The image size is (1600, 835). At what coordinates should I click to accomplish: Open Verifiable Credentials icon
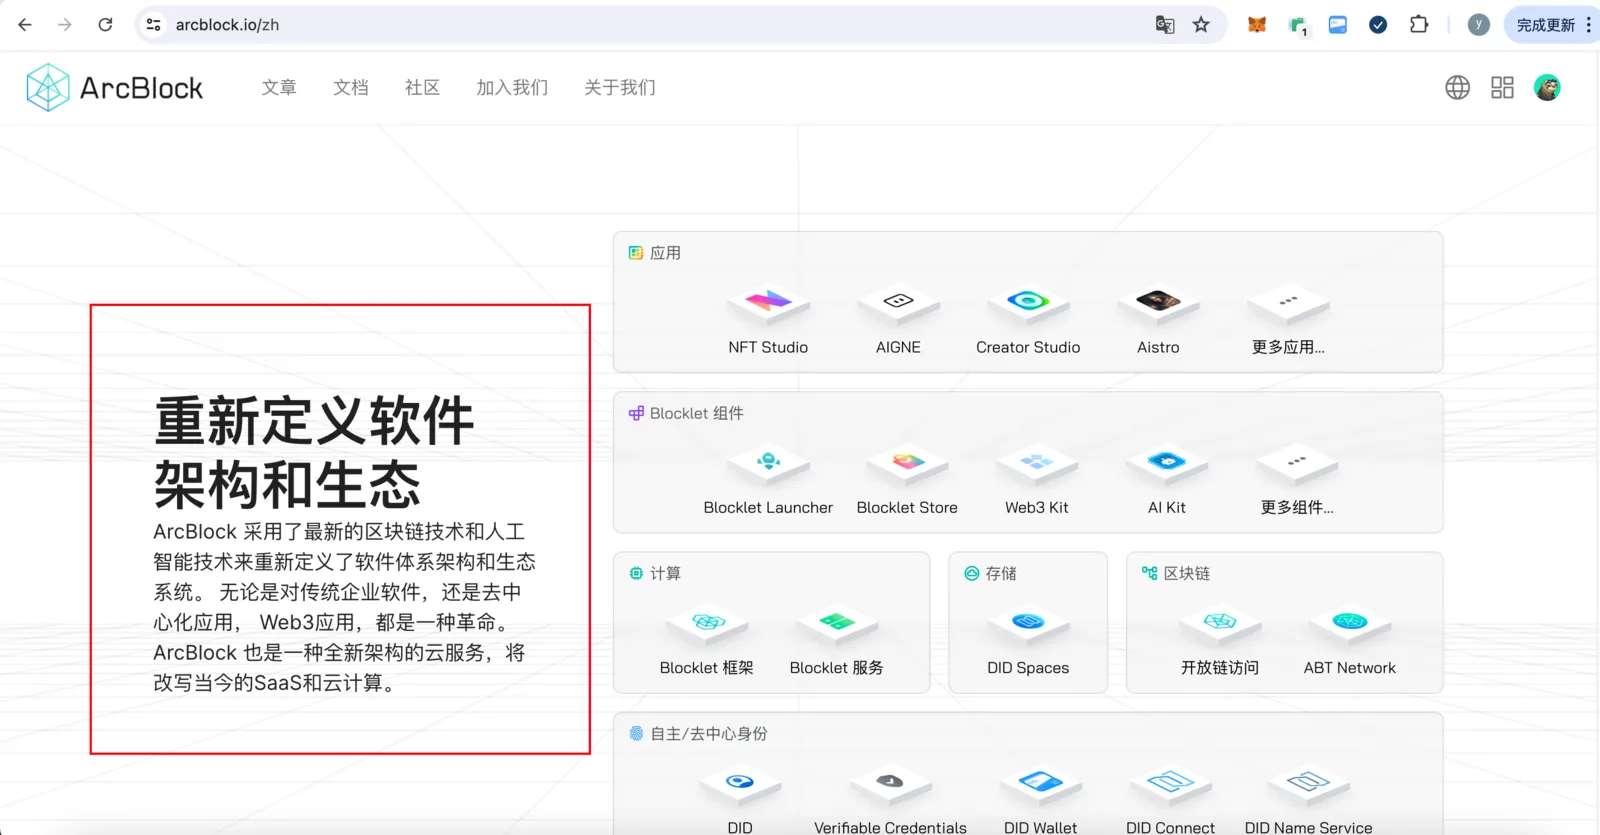coord(890,783)
